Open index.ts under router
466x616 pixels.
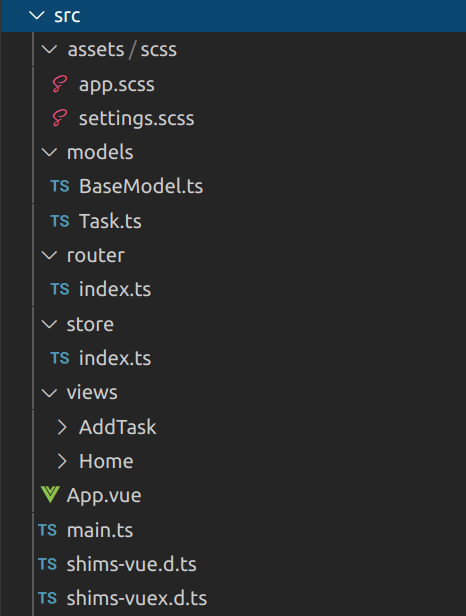coord(115,289)
